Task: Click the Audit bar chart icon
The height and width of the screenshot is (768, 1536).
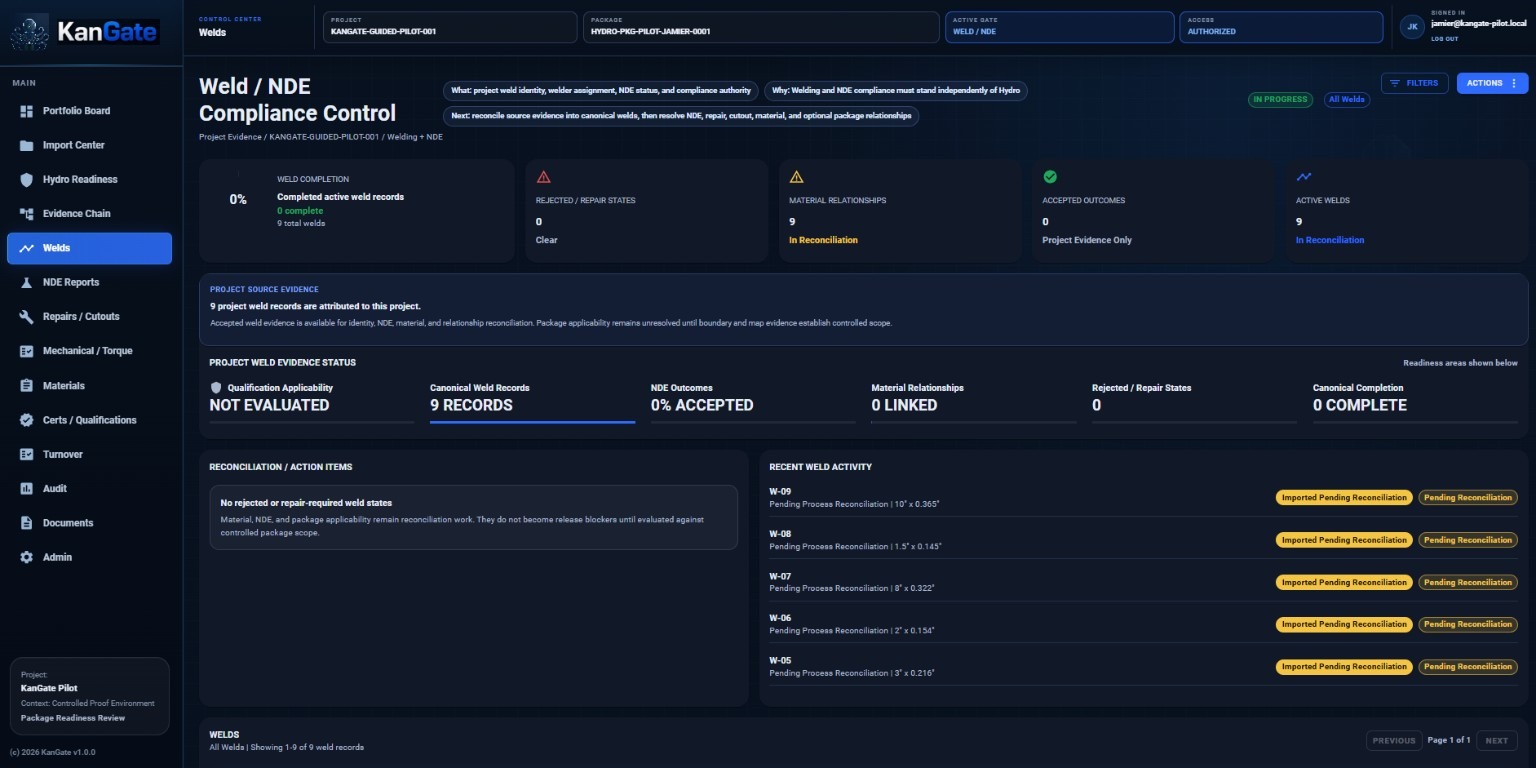Action: tap(27, 489)
